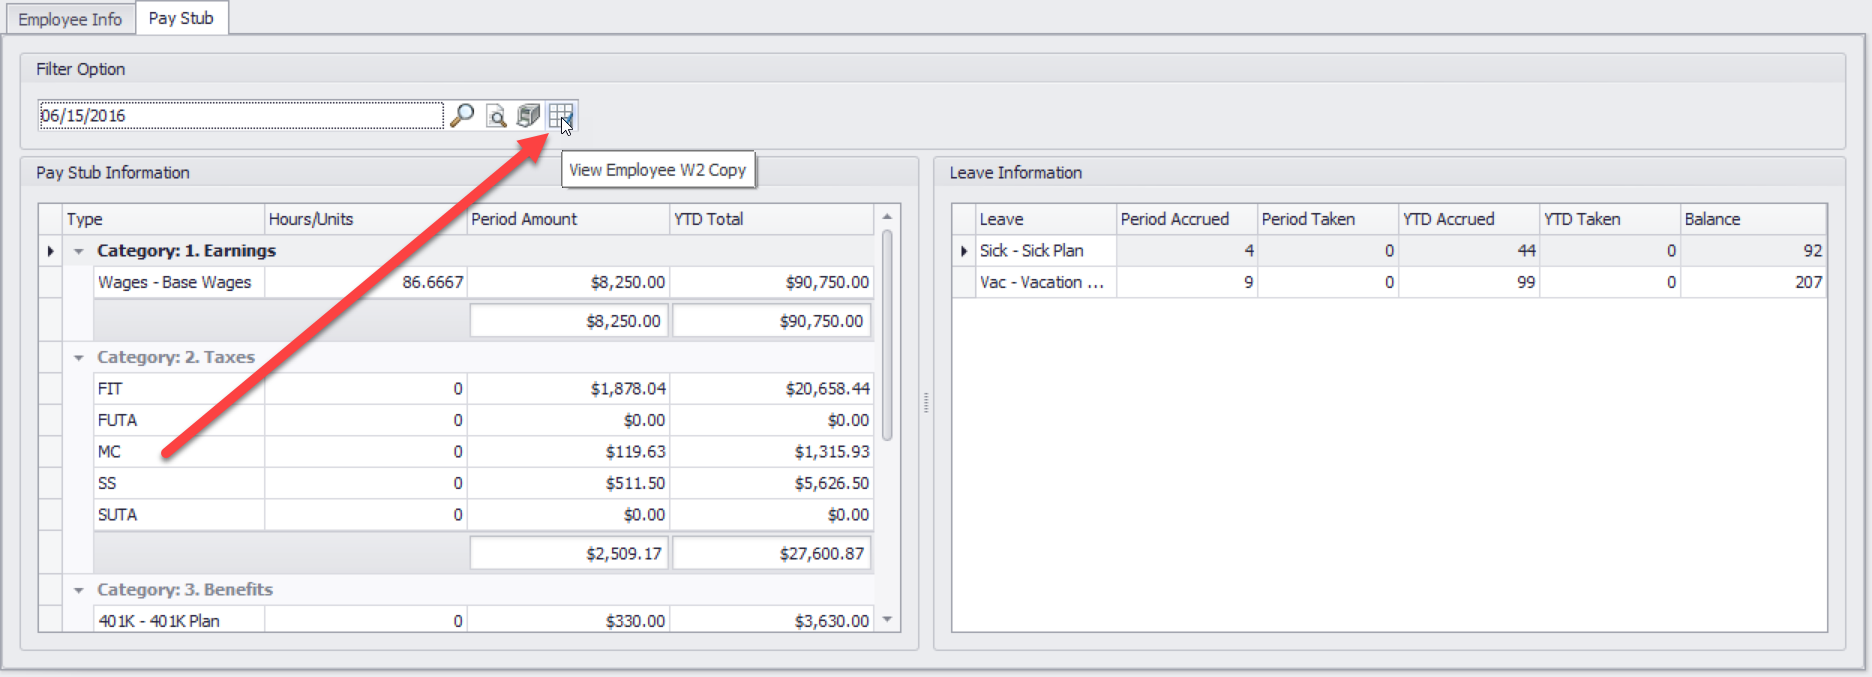
Task: Click scroll down arrow in pay stub grid
Action: (x=887, y=620)
